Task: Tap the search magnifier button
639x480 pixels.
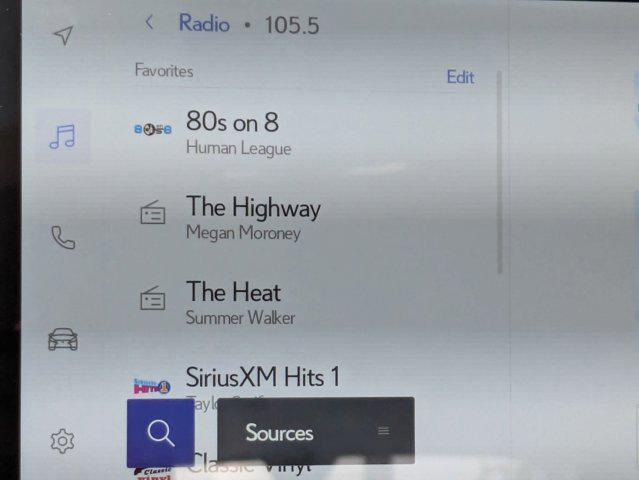Action: pos(161,433)
